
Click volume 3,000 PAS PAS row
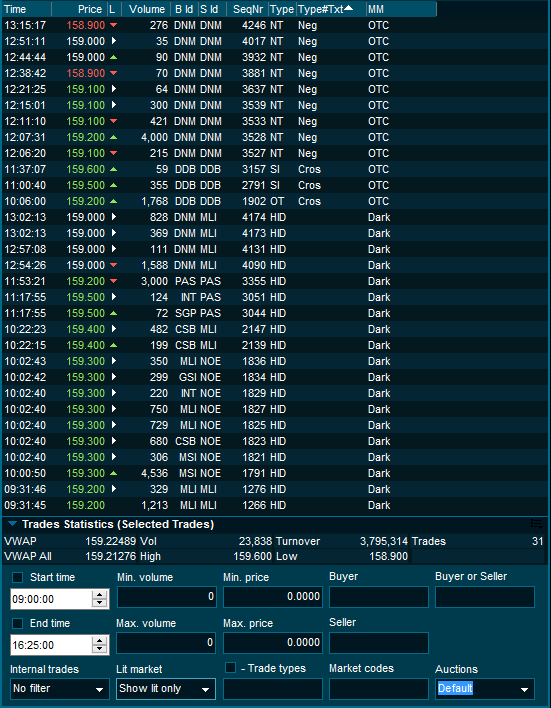tap(154, 281)
